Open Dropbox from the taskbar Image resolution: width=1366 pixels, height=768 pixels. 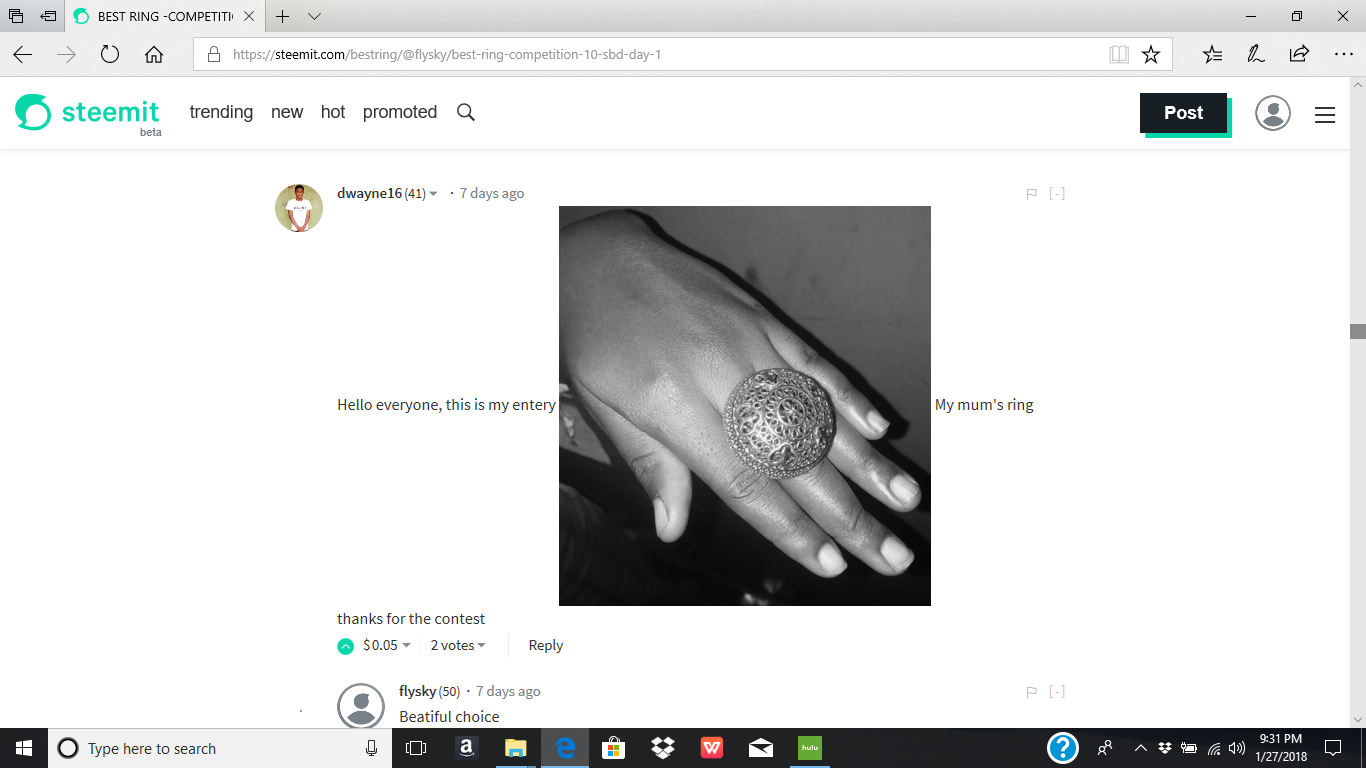tap(662, 748)
